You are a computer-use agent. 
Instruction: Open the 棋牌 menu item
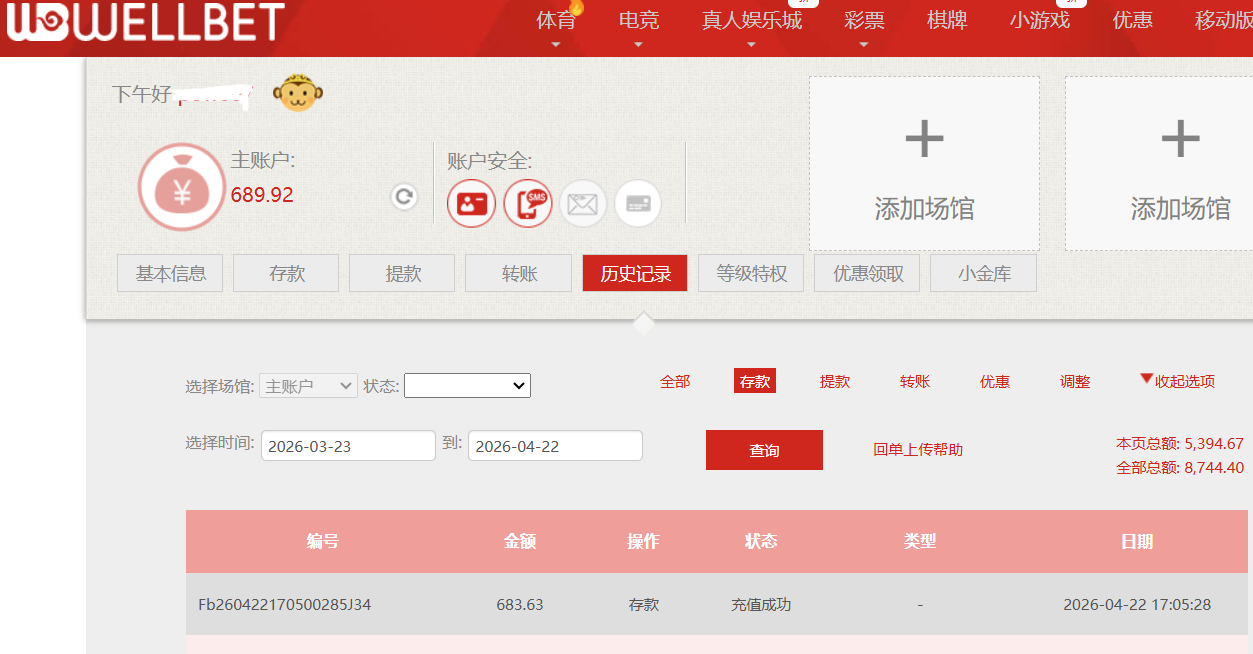click(947, 20)
